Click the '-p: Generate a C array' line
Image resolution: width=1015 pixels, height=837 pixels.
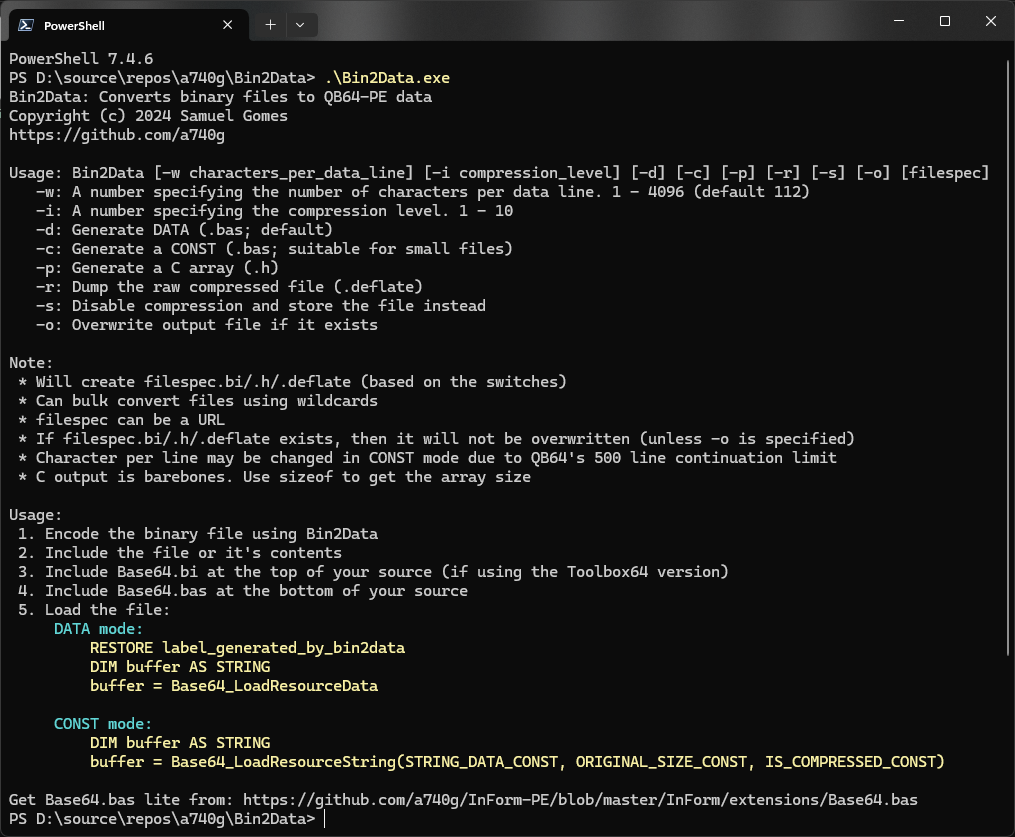(157, 267)
